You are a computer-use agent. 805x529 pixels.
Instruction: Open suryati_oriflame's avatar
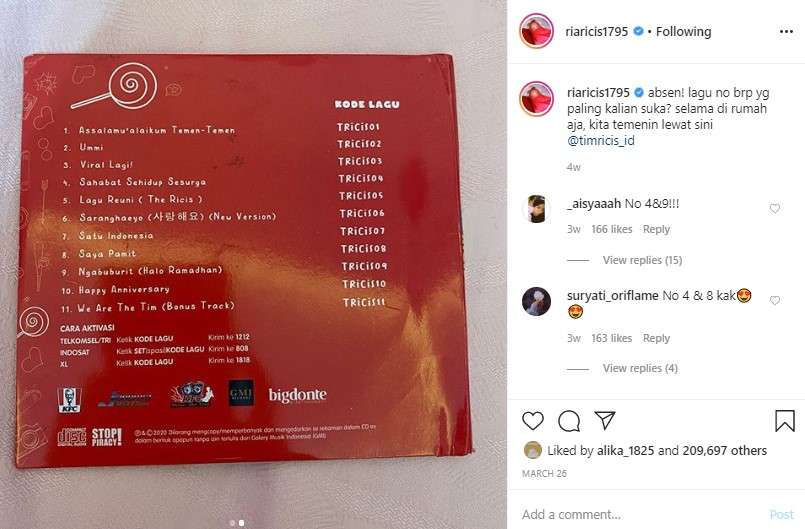(536, 301)
